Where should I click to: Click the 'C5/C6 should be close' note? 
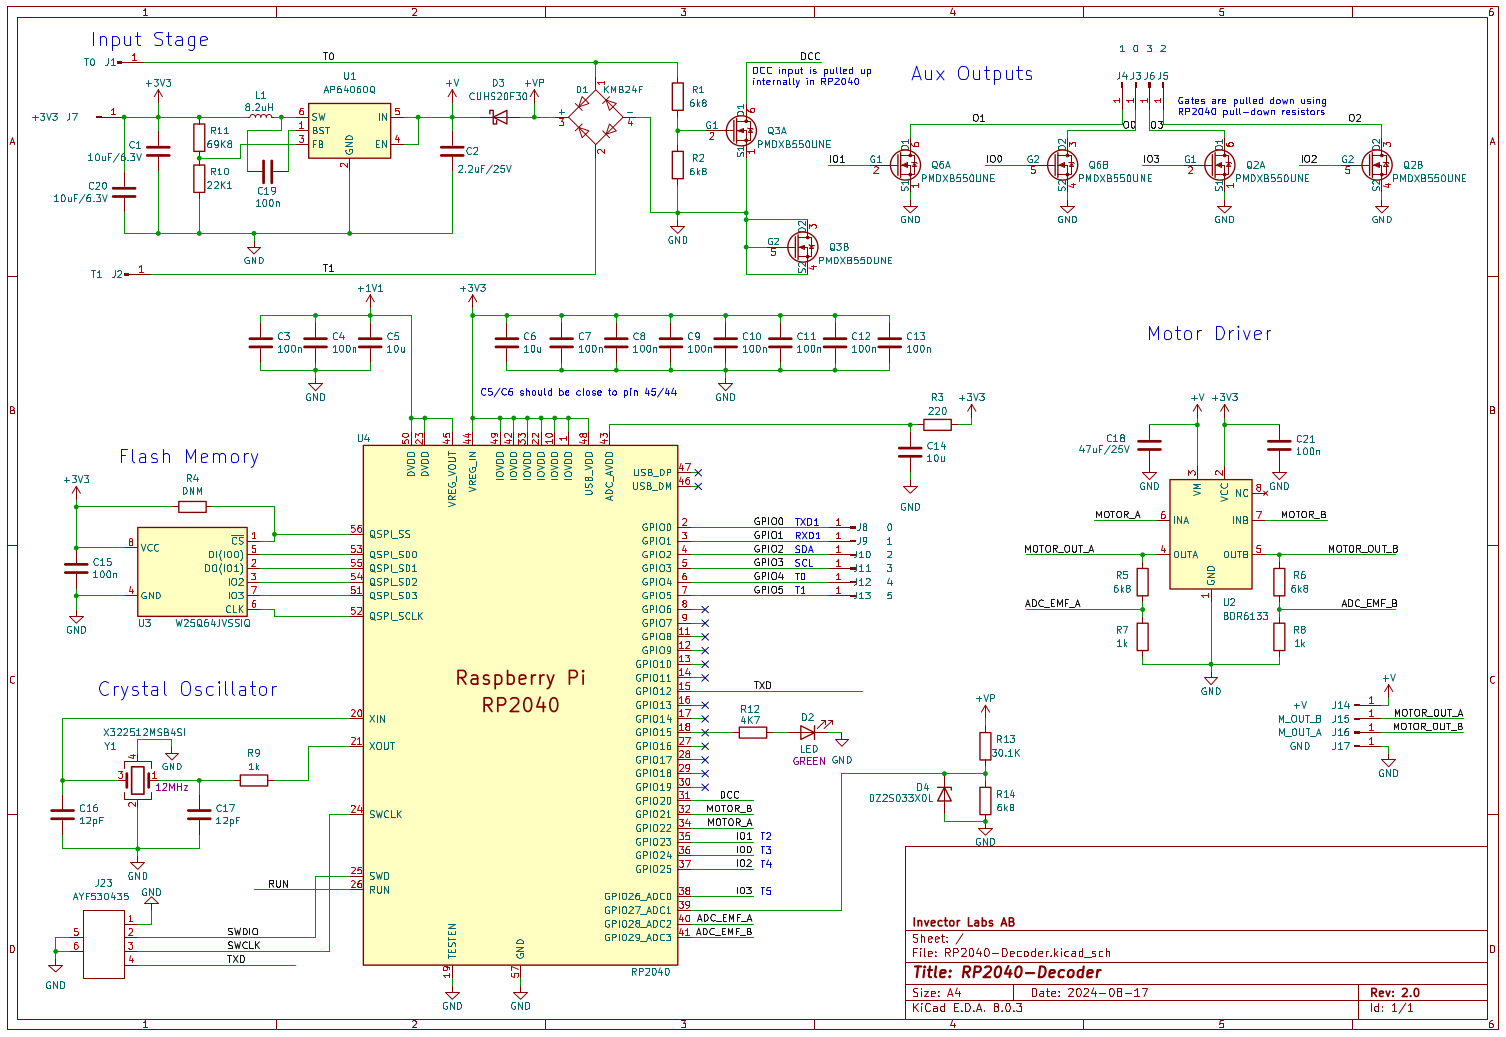(578, 392)
